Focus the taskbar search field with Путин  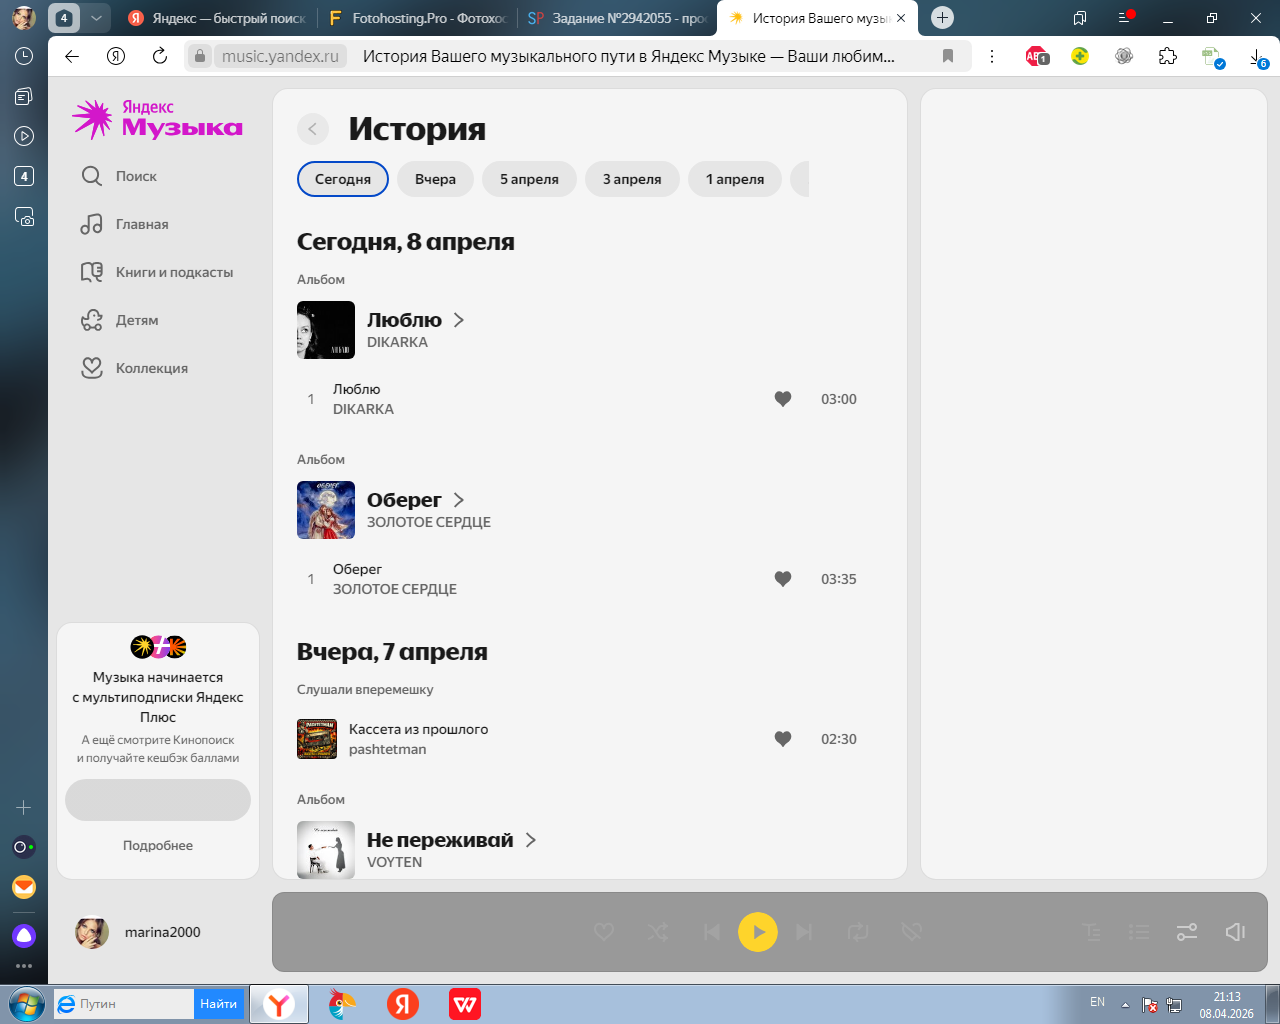[x=125, y=1004]
